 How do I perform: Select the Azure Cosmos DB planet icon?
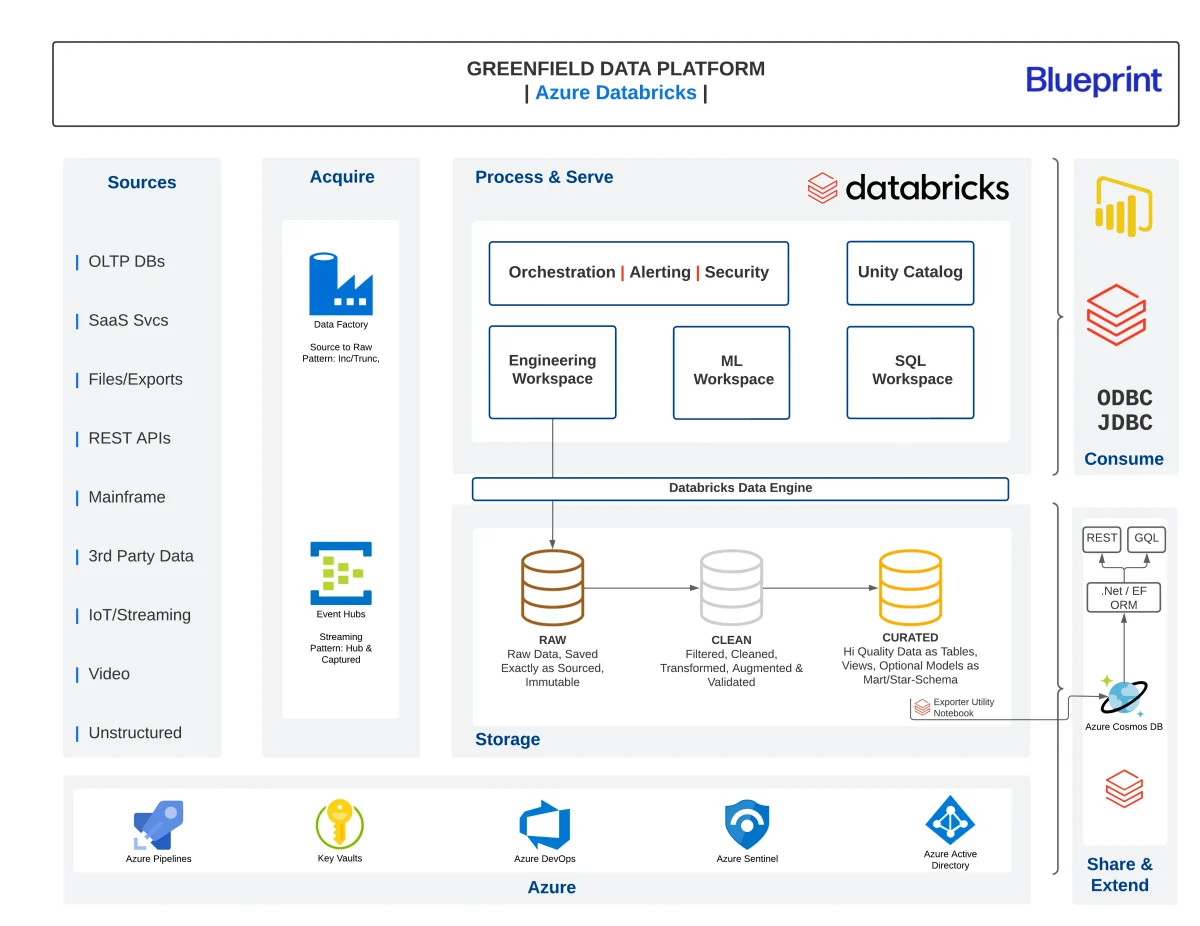pyautogui.click(x=1124, y=696)
